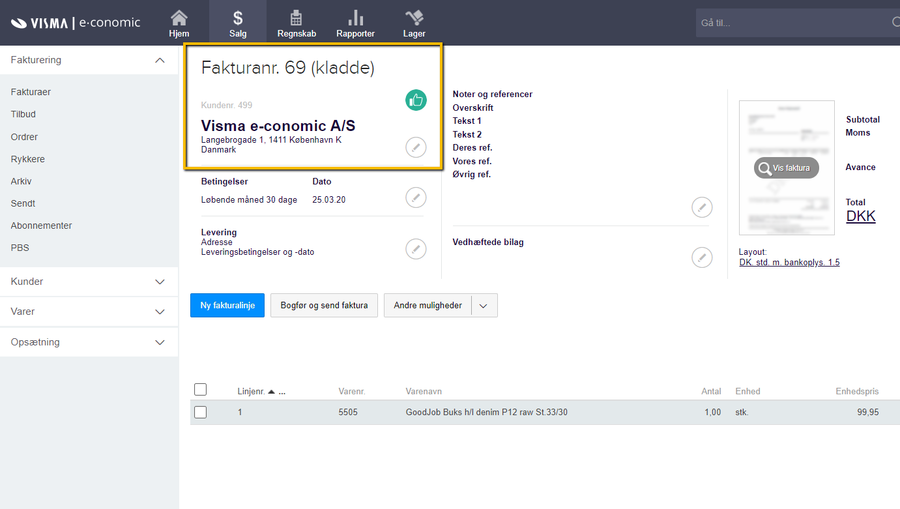The image size is (900, 509).
Task: Select the stk. unit cell
Action: click(x=742, y=412)
